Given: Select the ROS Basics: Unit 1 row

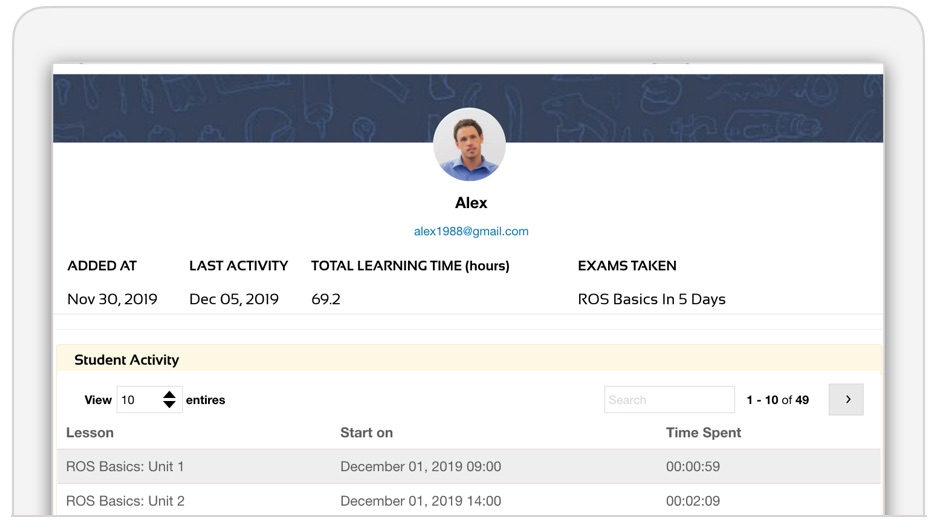Looking at the screenshot, I should point(469,466).
